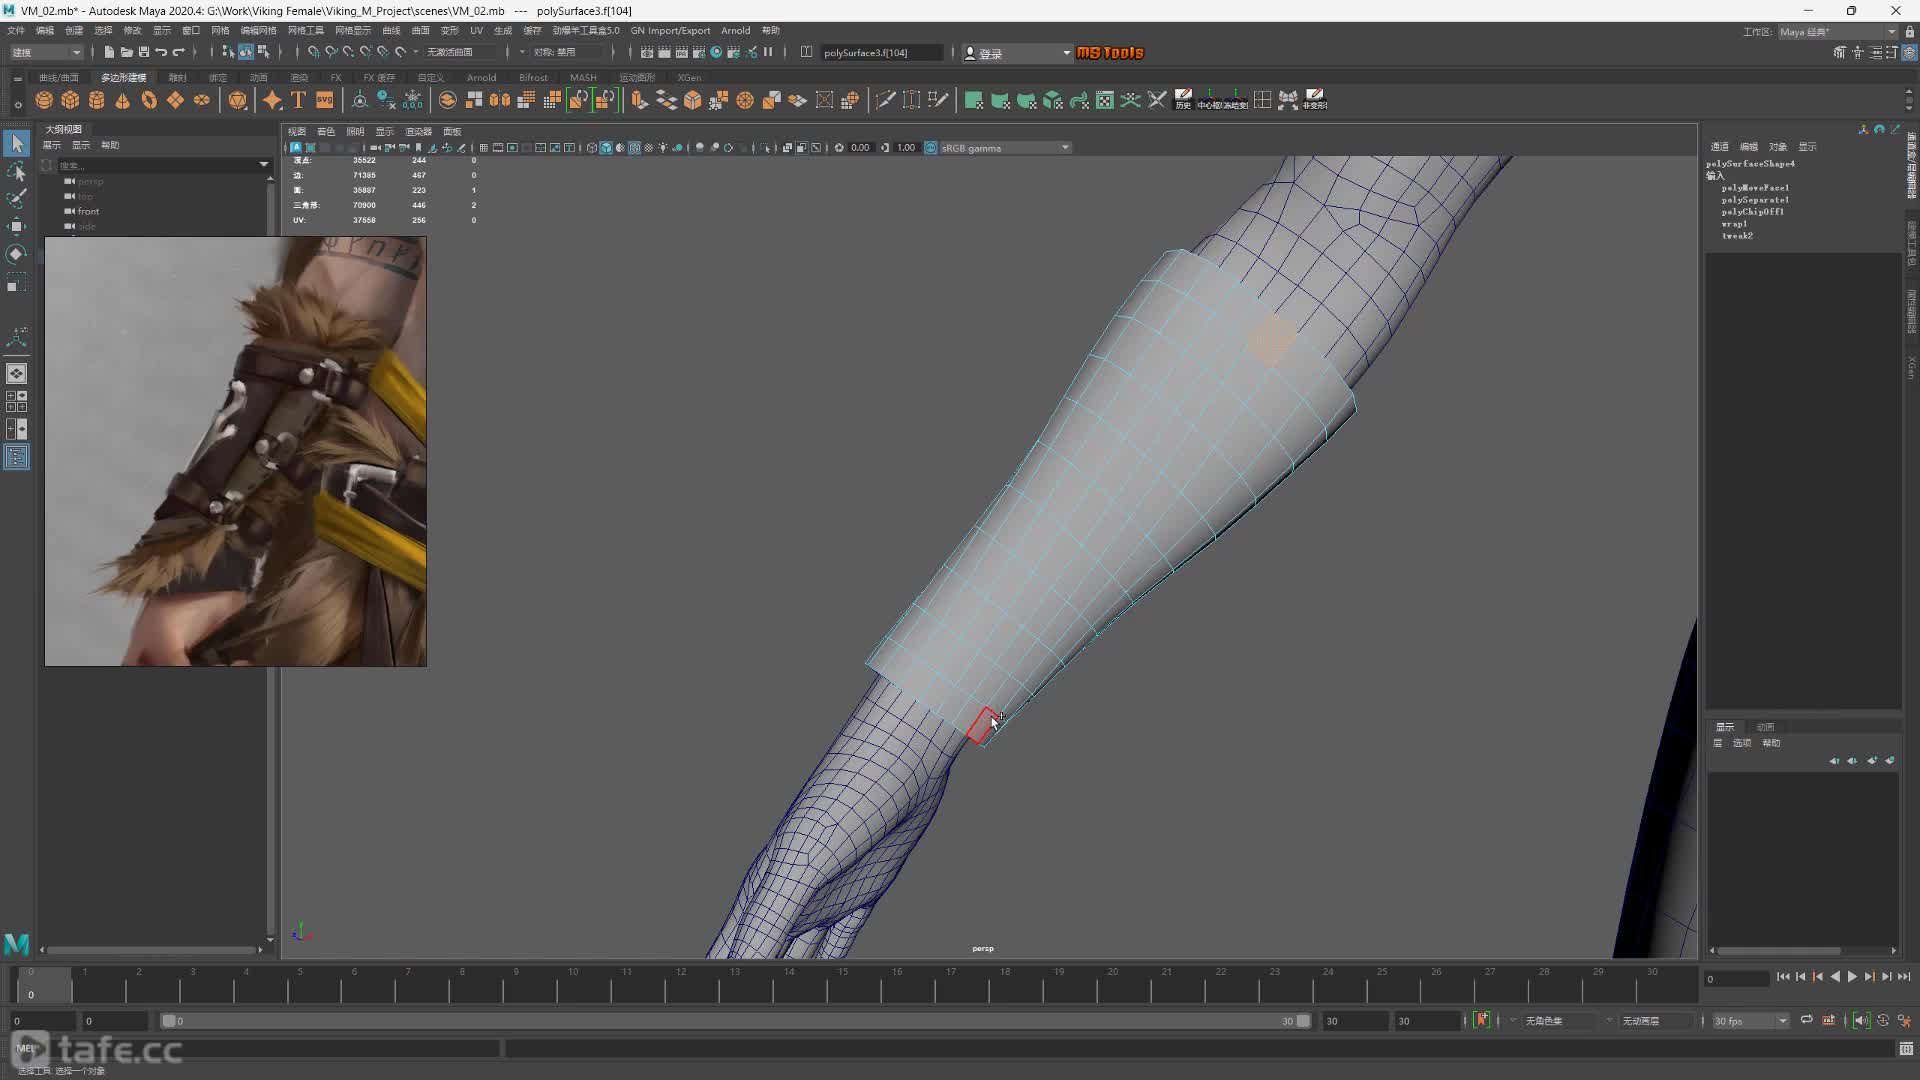Activate the Rotate tool in the toolbox
The image size is (1920, 1080).
[x=16, y=254]
